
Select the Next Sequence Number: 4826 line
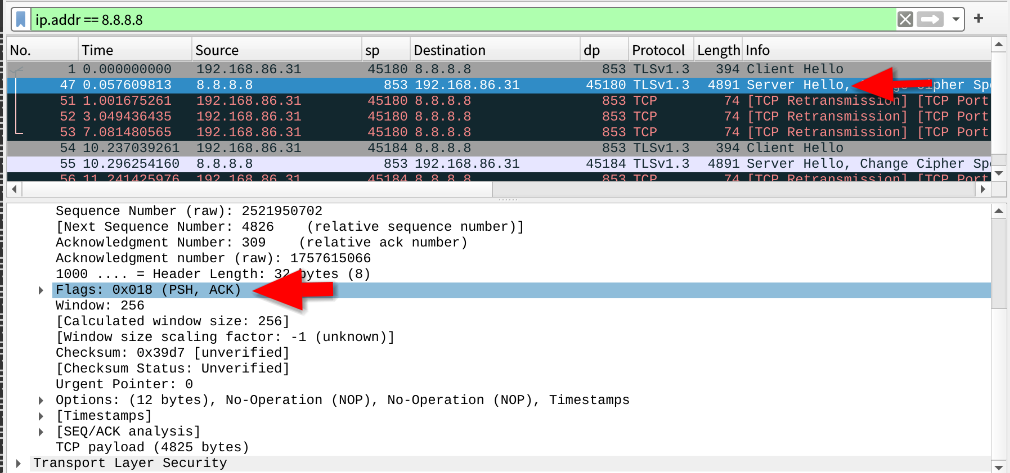pos(290,227)
